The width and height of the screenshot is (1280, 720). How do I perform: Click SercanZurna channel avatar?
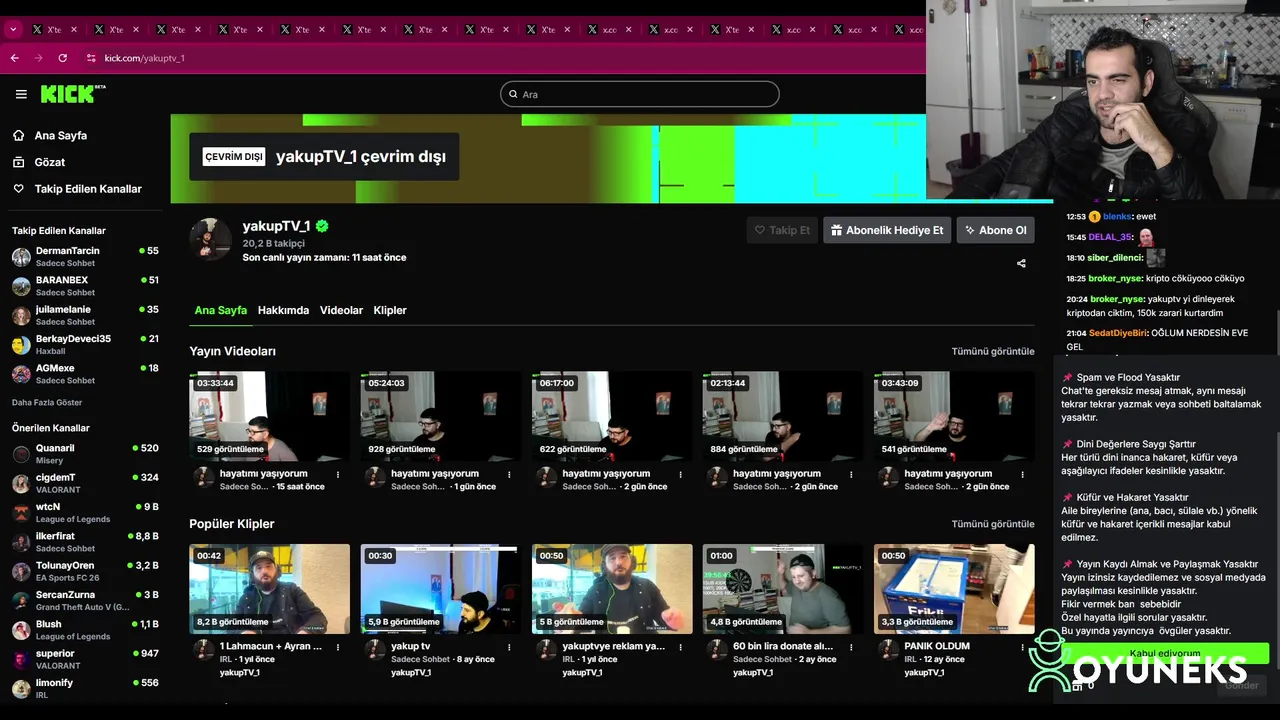pyautogui.click(x=21, y=601)
